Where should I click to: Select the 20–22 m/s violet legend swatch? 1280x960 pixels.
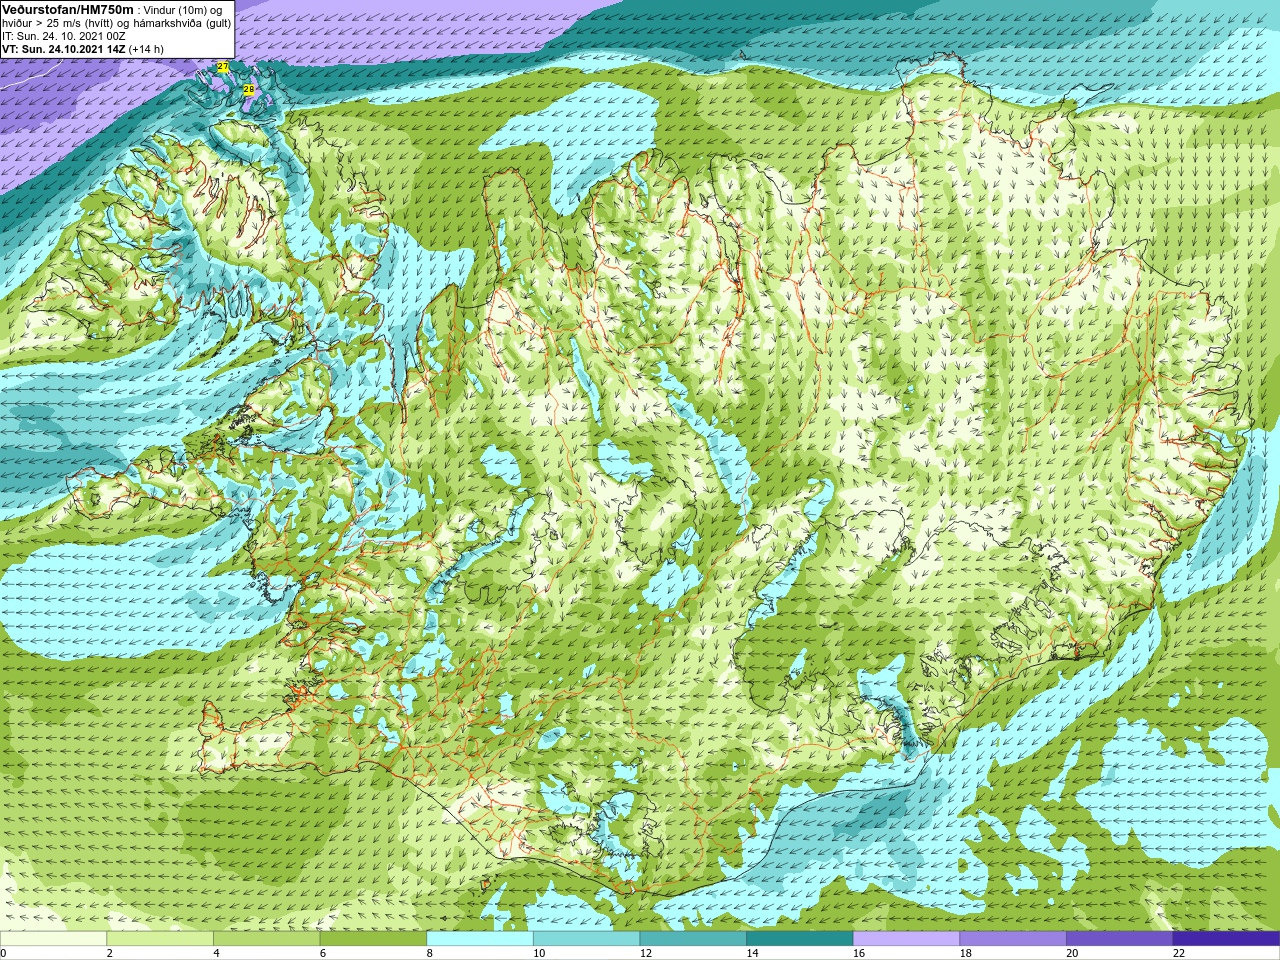[x=1120, y=939]
